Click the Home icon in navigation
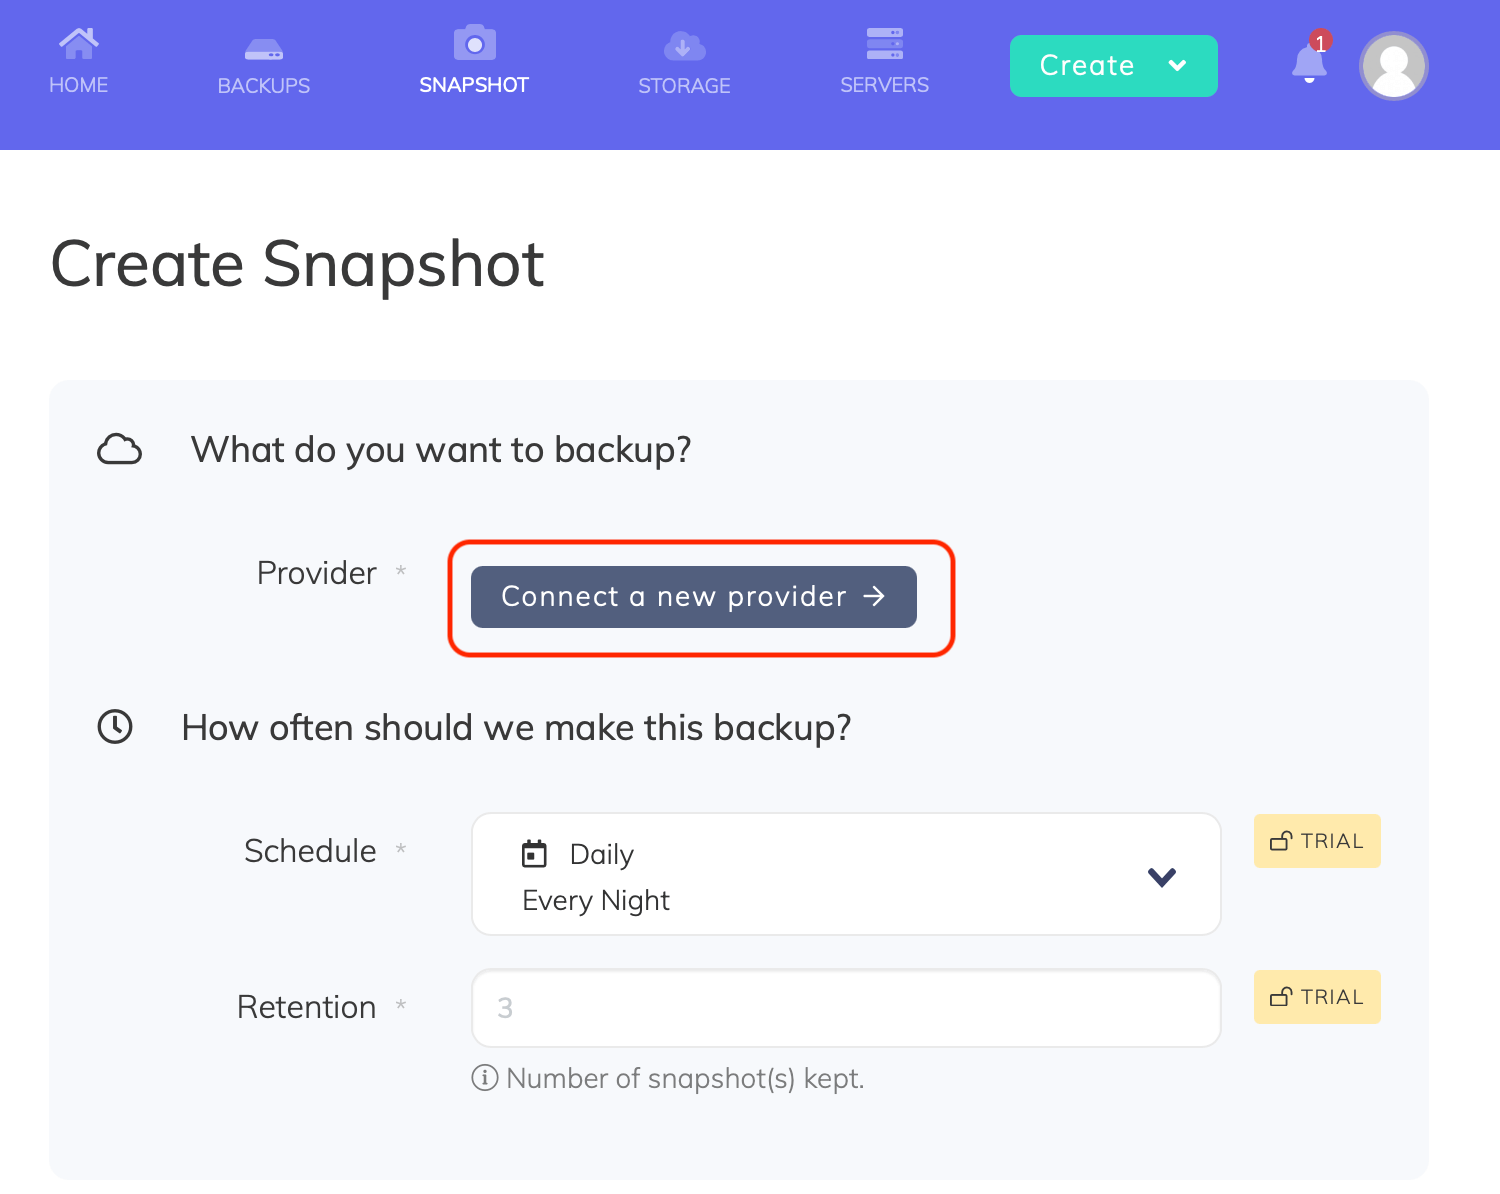Screen dimensions: 1500x1194 [78, 42]
